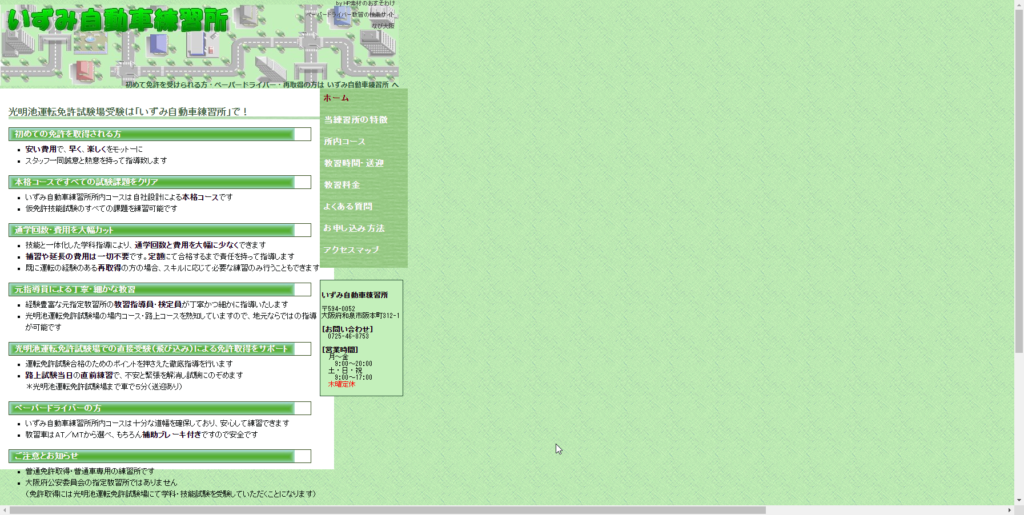Click the 通学回数・費用を大幅カット heading
Viewport: 1024px width, 515px height.
[x=63, y=230]
